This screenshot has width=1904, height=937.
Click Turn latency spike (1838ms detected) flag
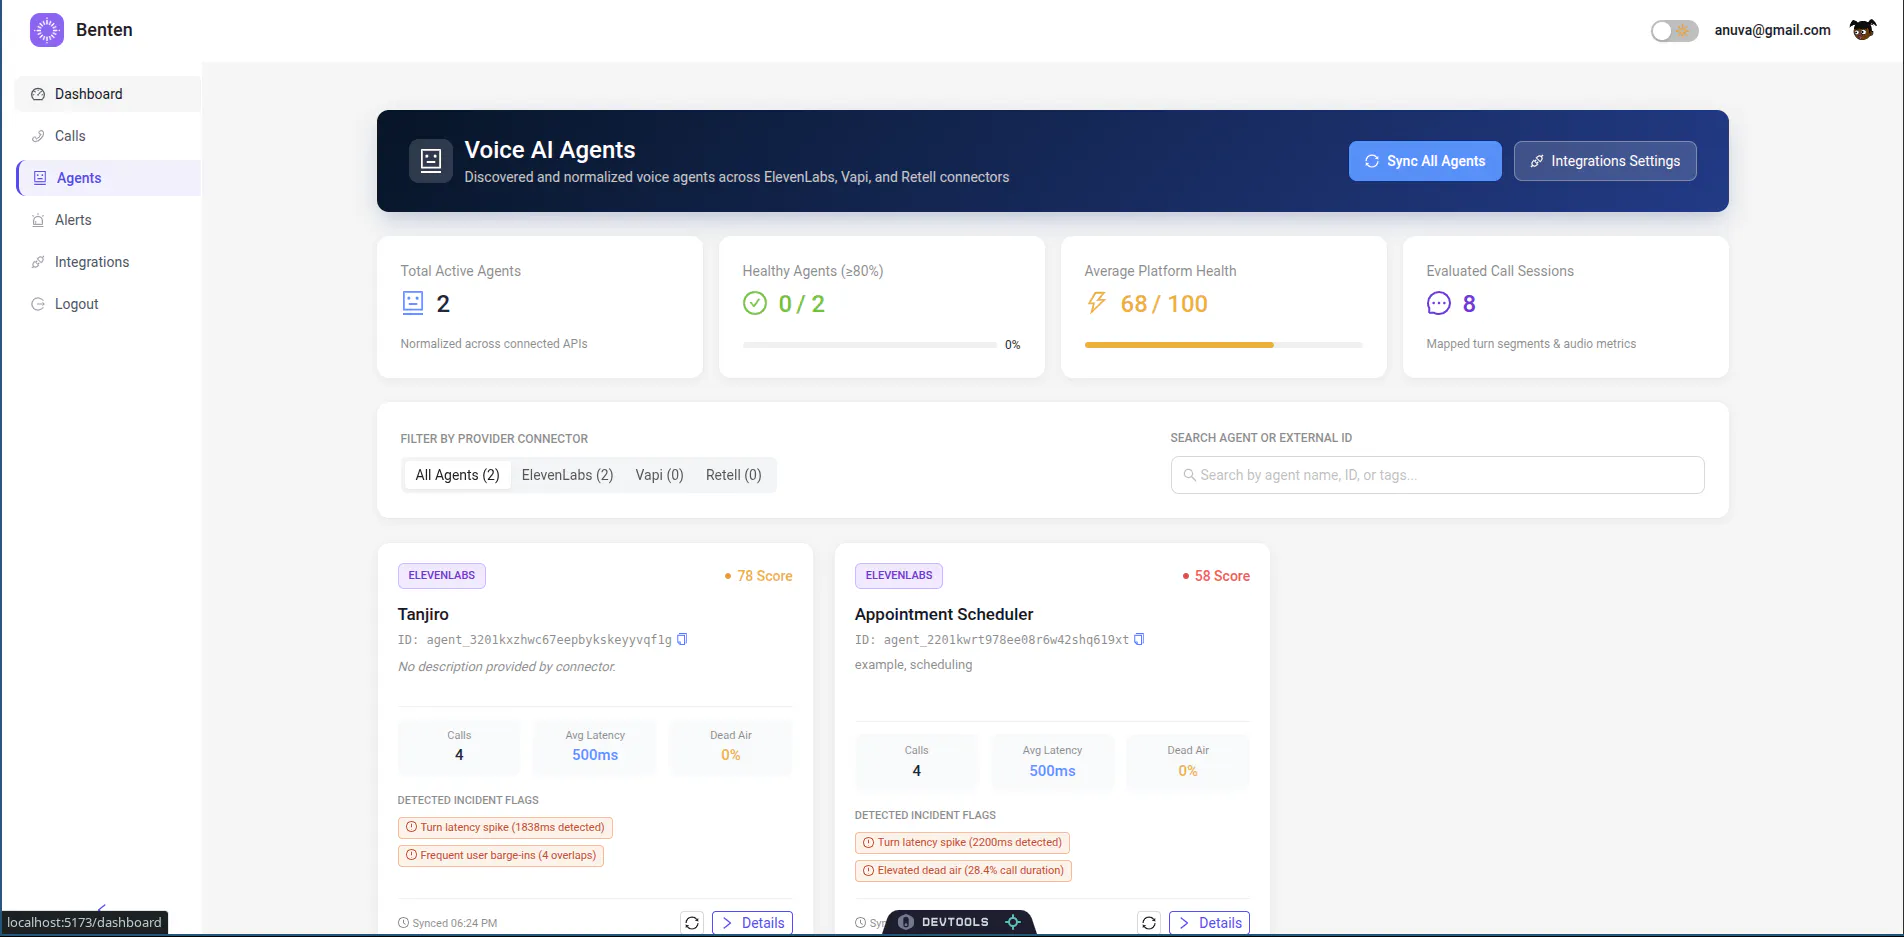[x=505, y=827]
